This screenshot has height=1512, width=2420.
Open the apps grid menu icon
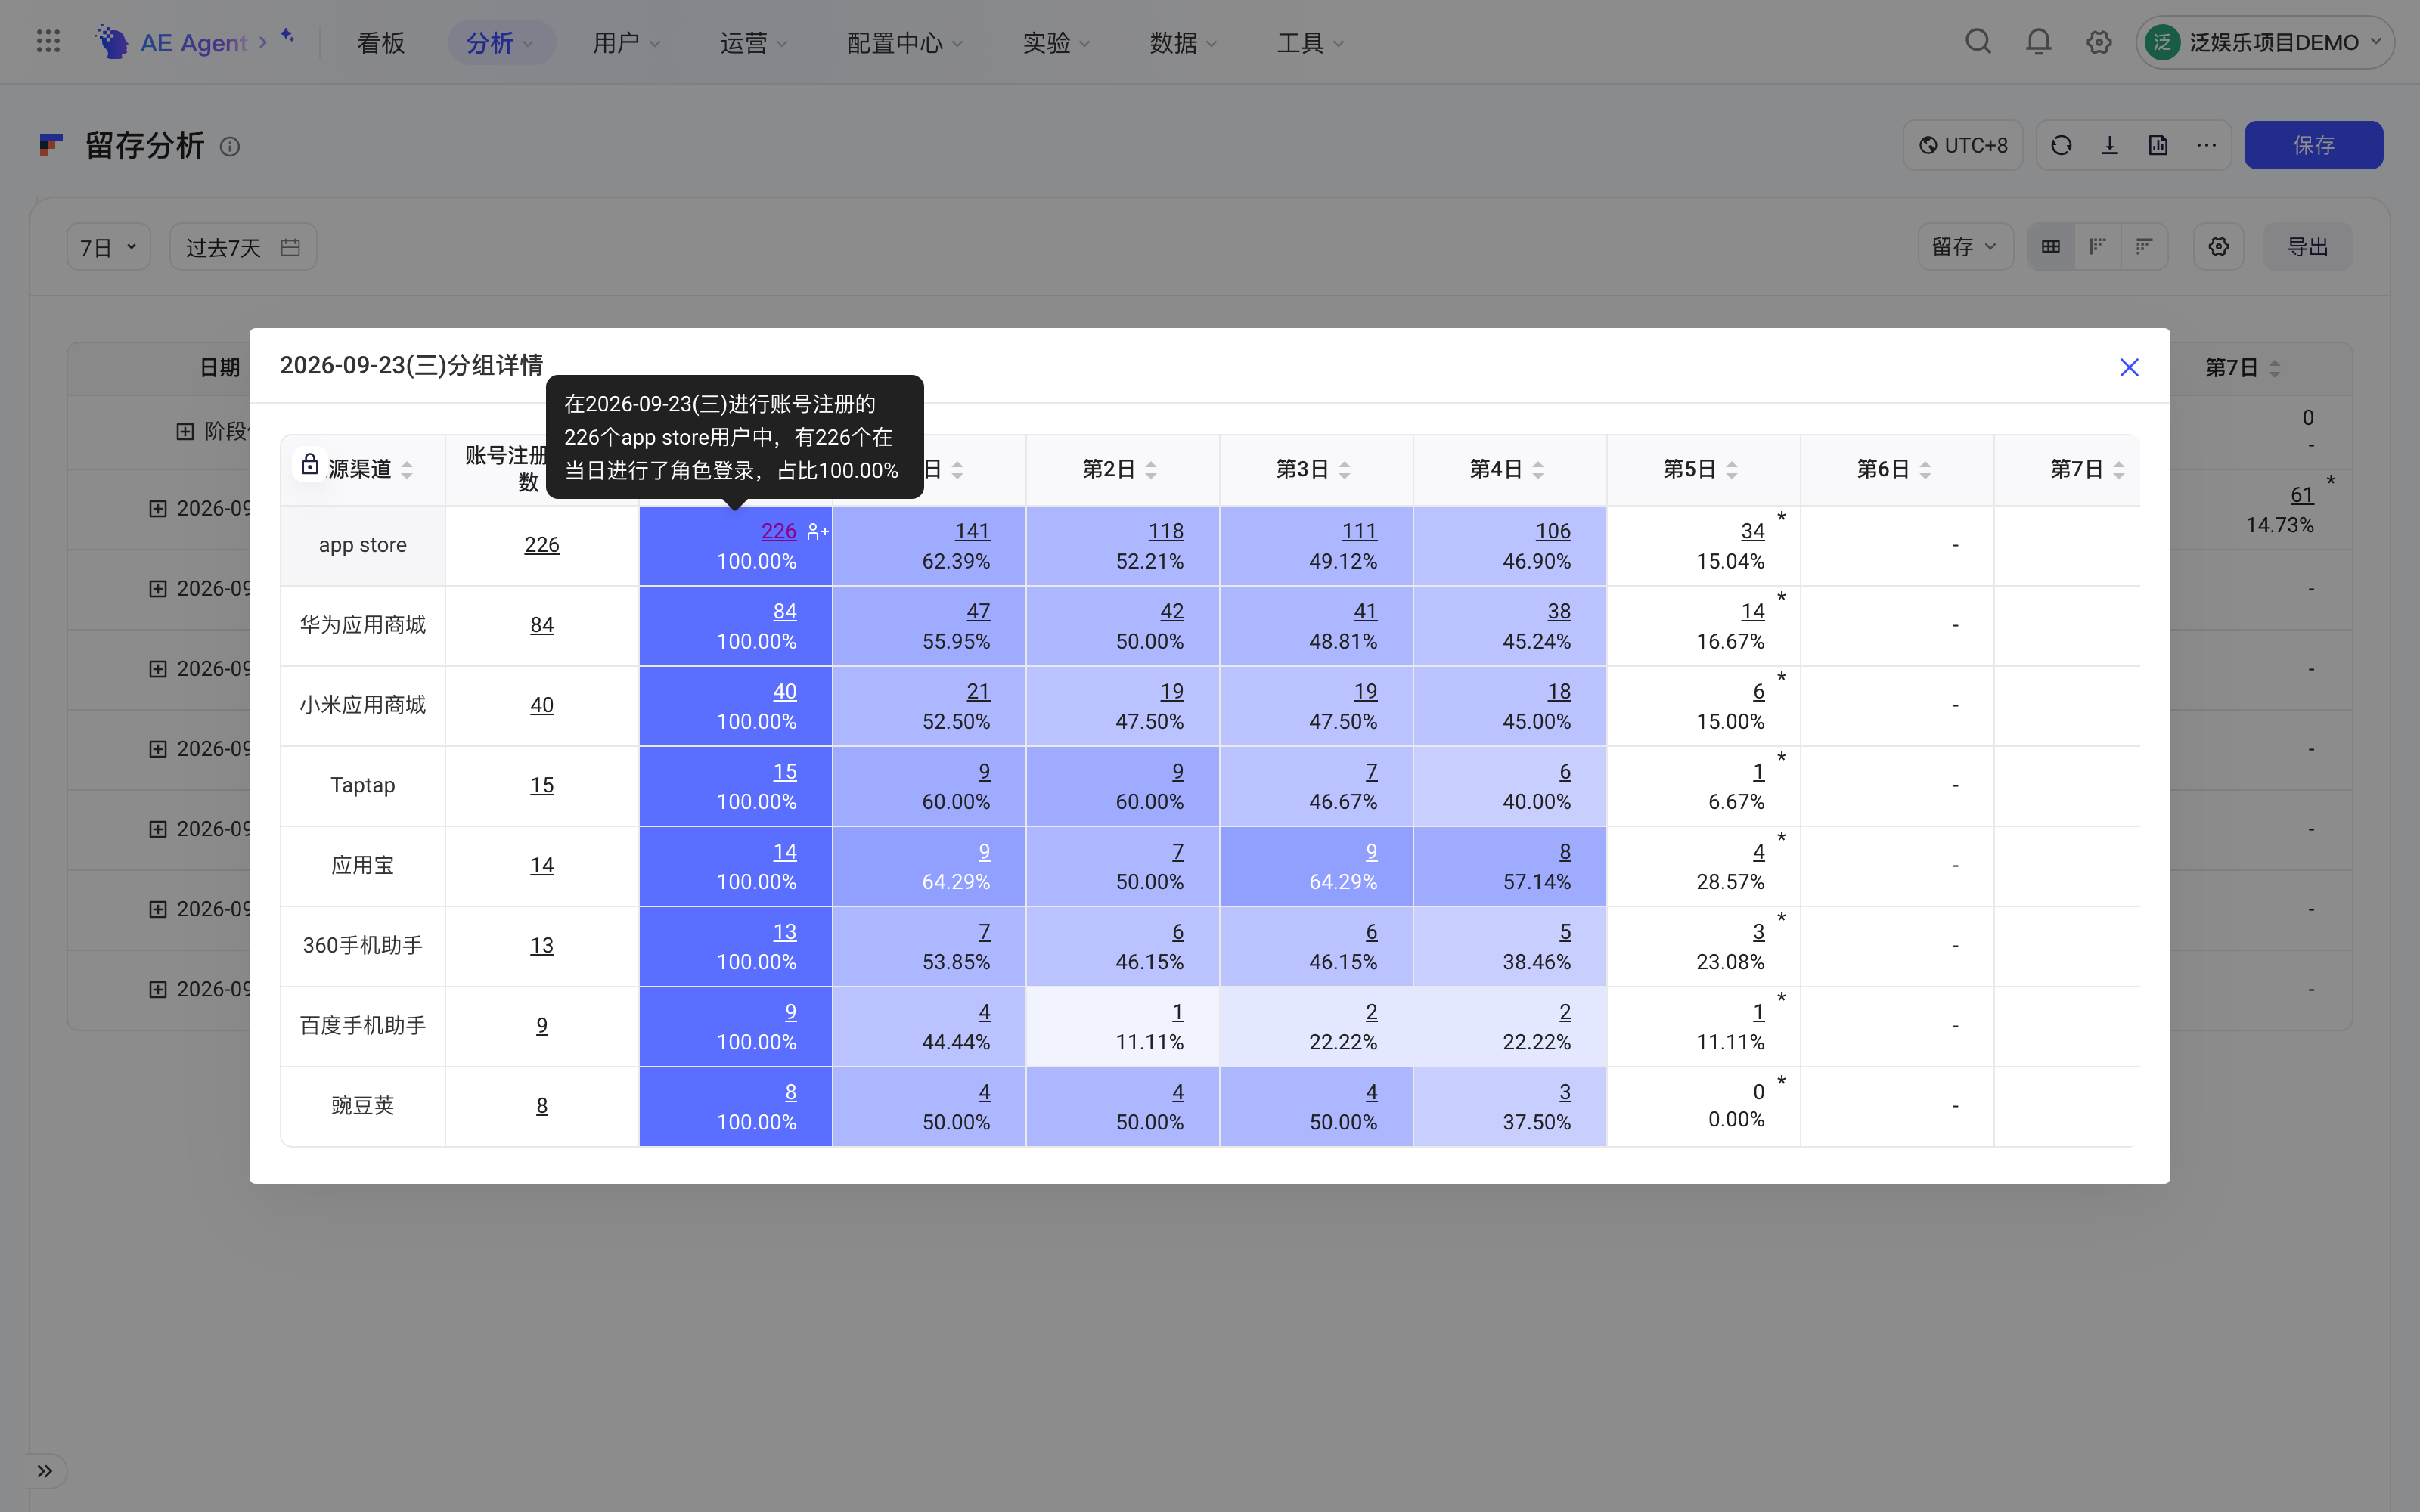[x=48, y=42]
